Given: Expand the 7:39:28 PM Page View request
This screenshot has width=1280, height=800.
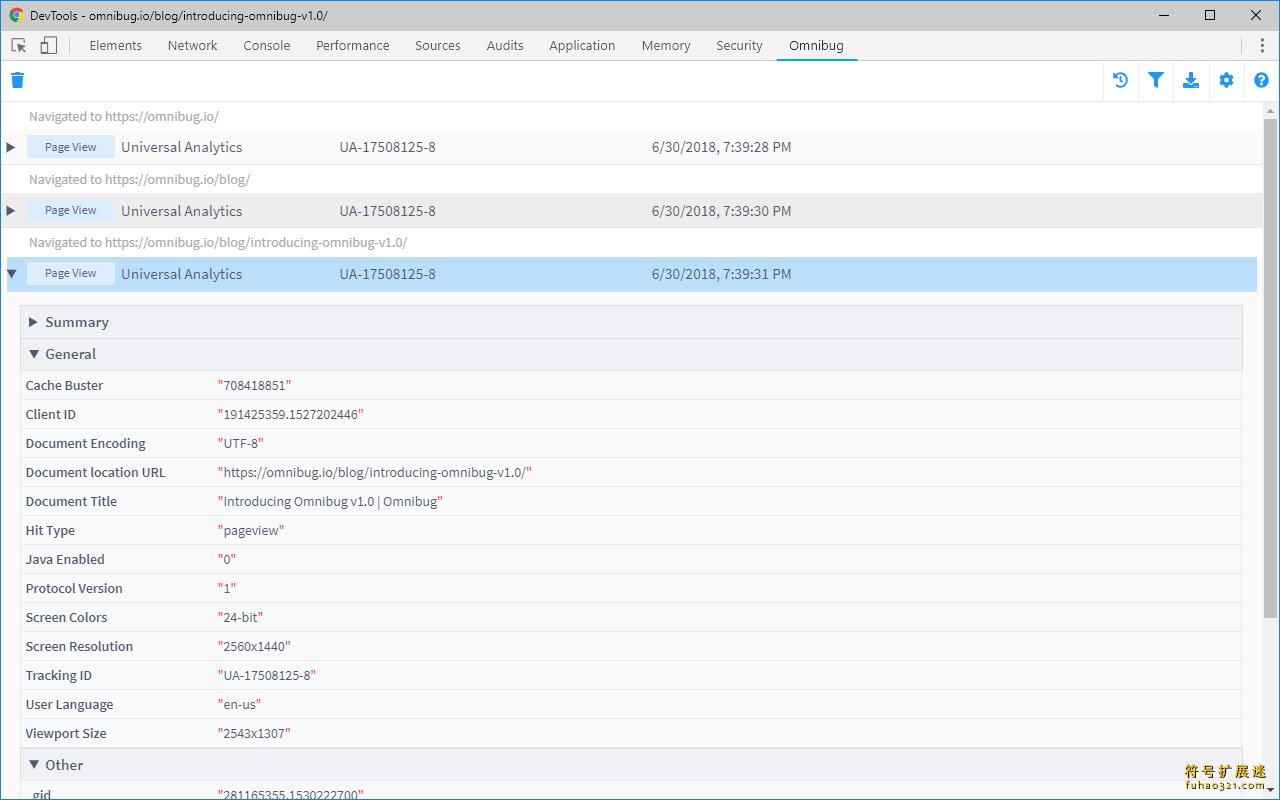Looking at the screenshot, I should (x=11, y=147).
